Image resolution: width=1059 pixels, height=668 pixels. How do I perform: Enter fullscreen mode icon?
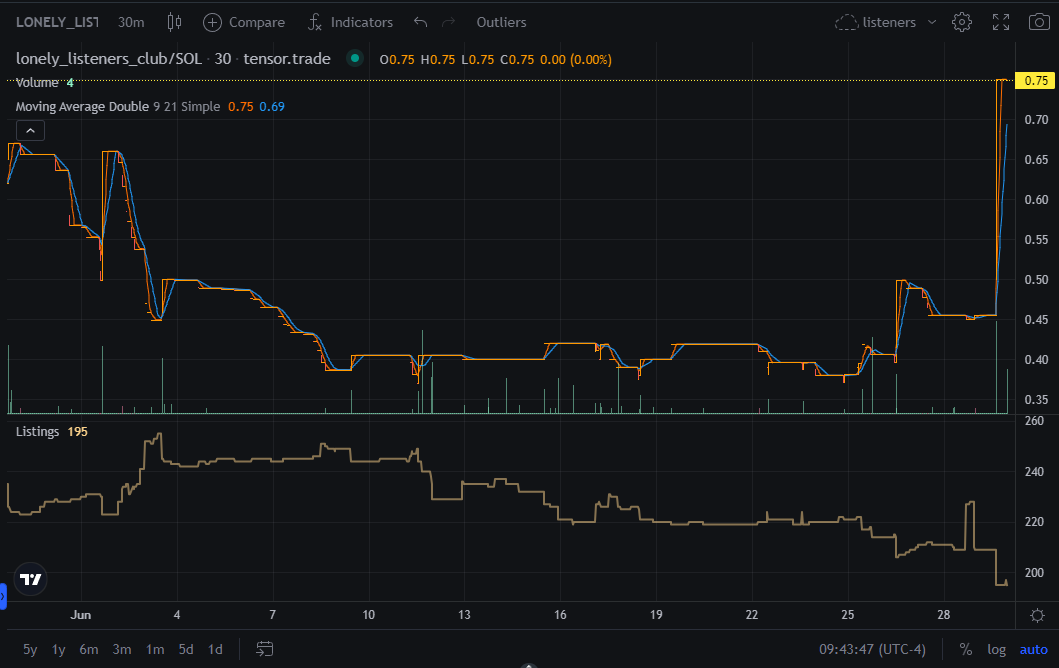pos(1001,22)
